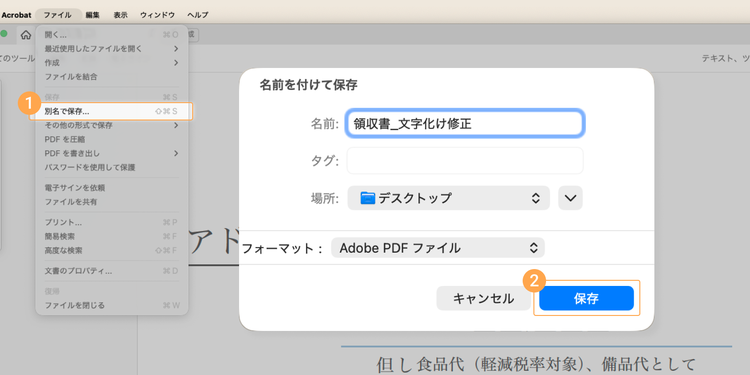The width and height of the screenshot is (750, 375).
Task: Click the 名前 file name field
Action: [464, 124]
